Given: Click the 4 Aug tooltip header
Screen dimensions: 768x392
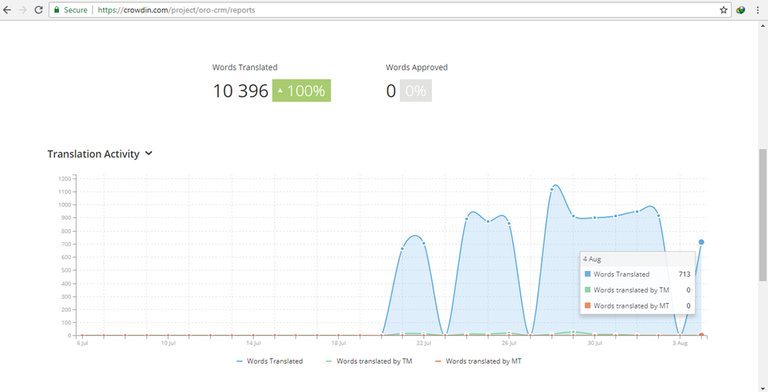Looking at the screenshot, I should (592, 259).
